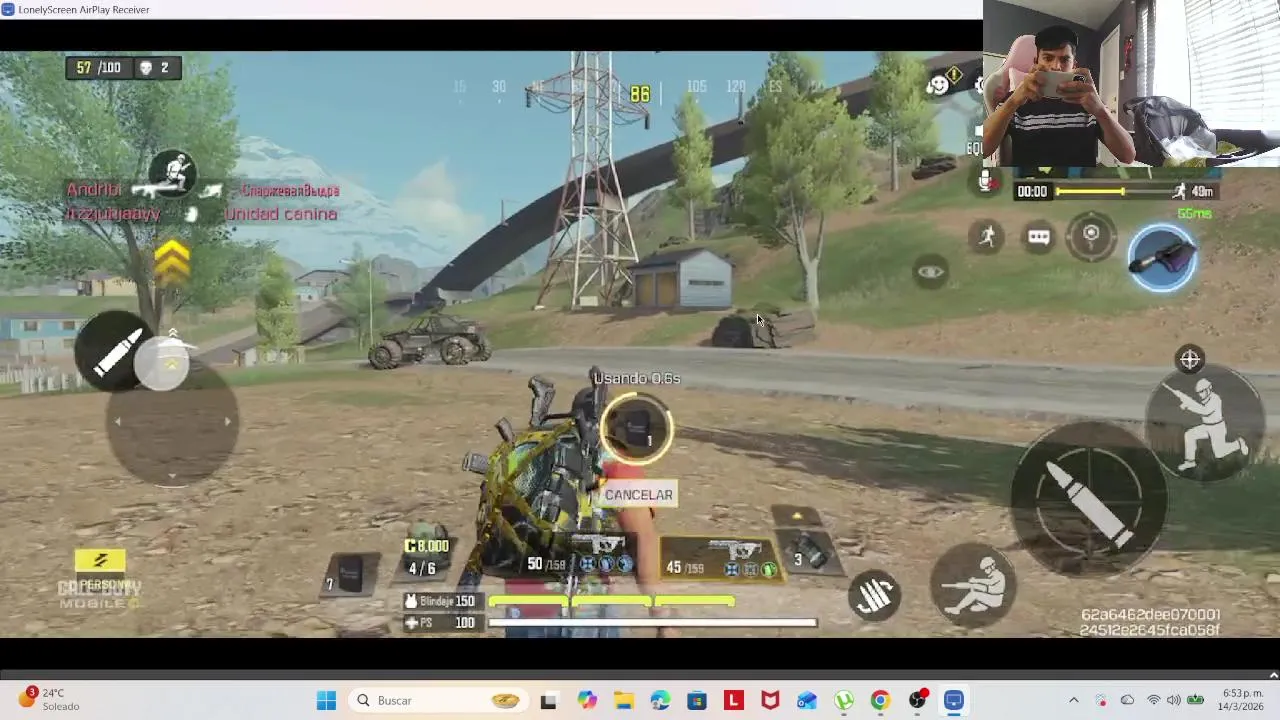Open Microsoft Edge from the taskbar
The image size is (1280, 720).
click(x=660, y=700)
